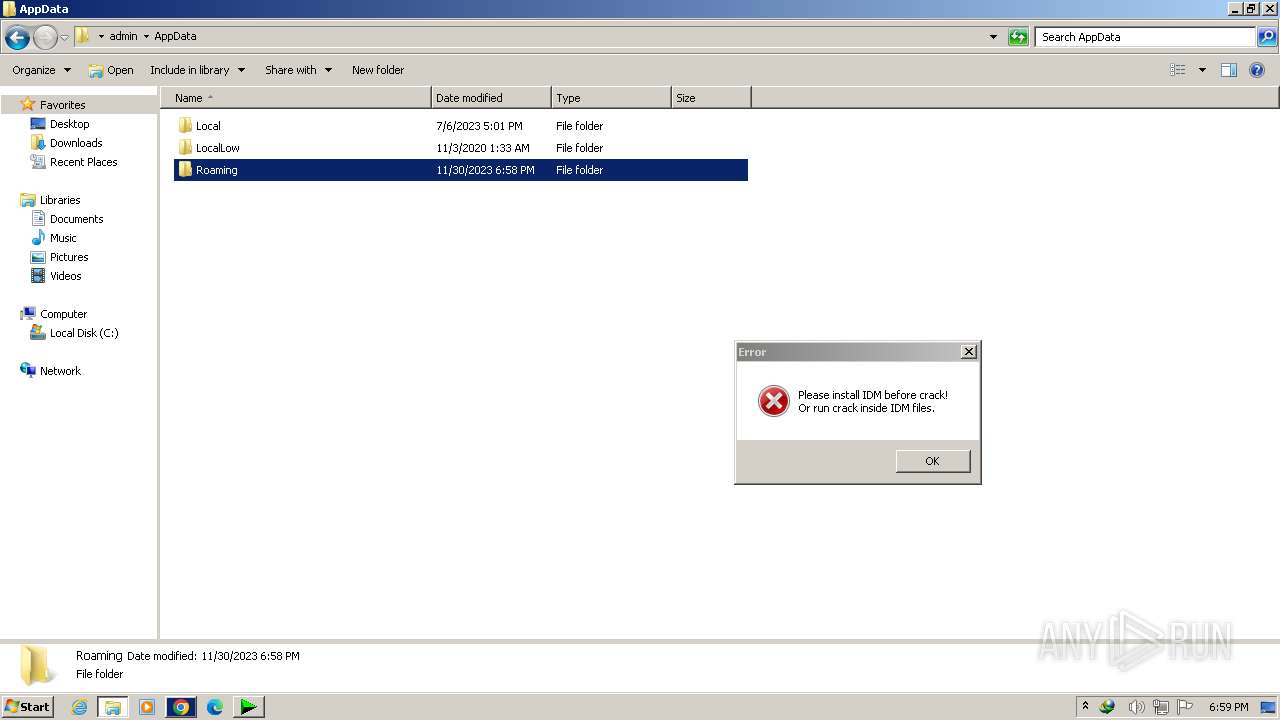The height and width of the screenshot is (720, 1280).
Task: Launch Google Chrome from taskbar
Action: [x=181, y=707]
